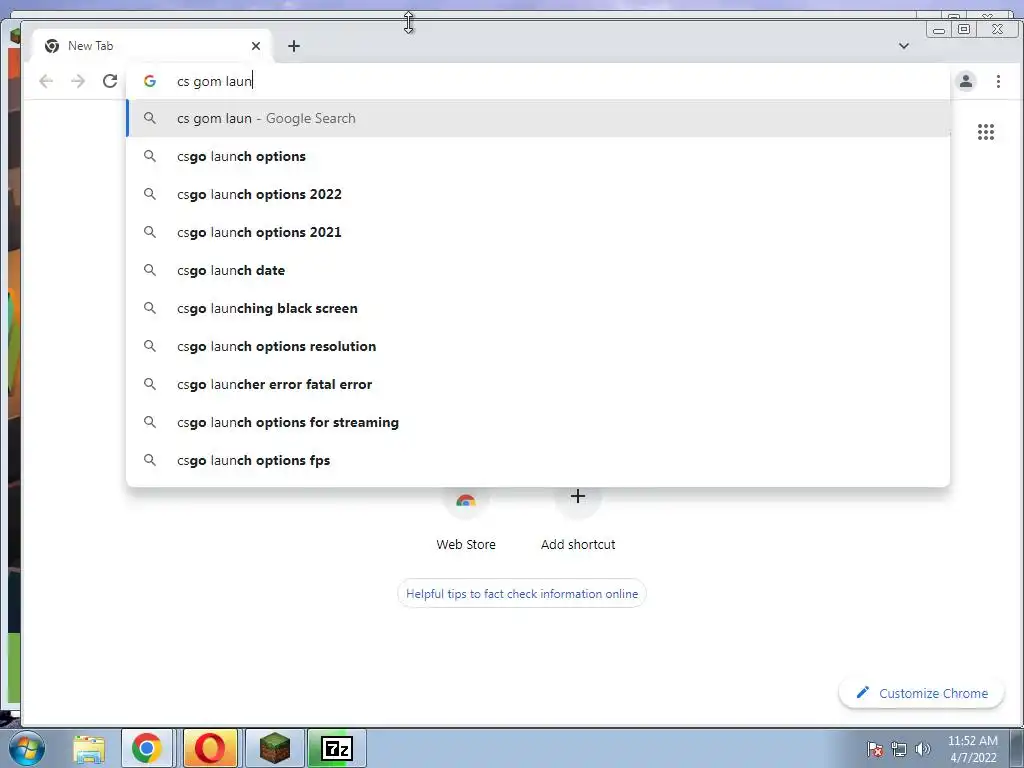The width and height of the screenshot is (1024, 768).
Task: Click the Chrome taskbar icon
Action: [146, 748]
